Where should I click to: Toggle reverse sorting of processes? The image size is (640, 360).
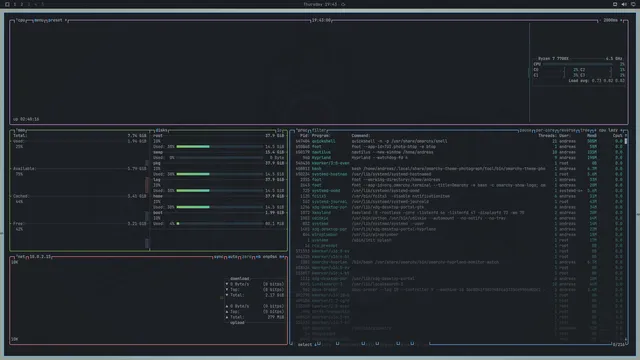[567, 131]
